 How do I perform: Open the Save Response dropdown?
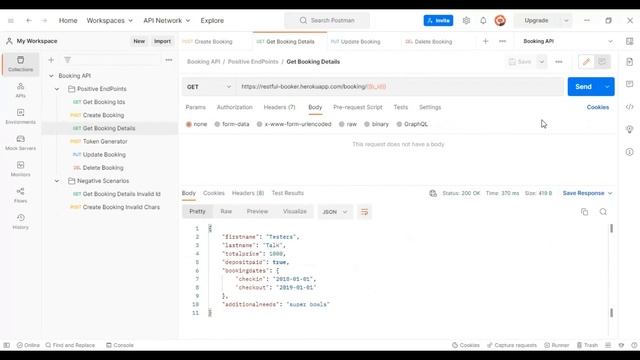pyautogui.click(x=587, y=193)
